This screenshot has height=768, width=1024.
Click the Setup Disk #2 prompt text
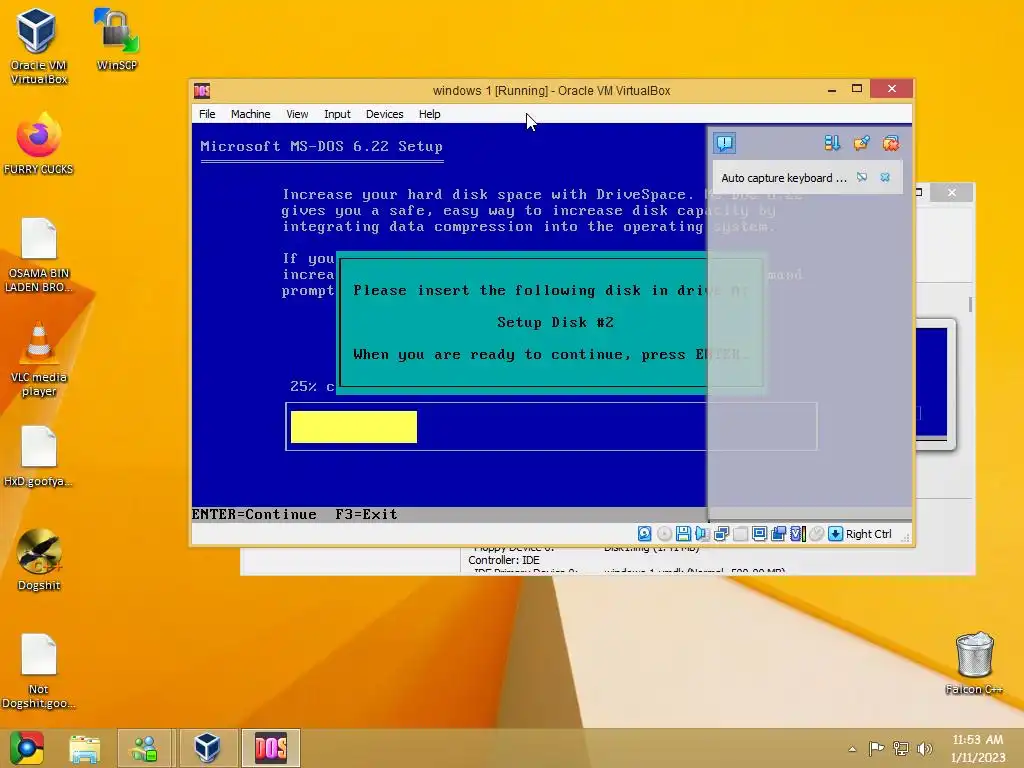555,322
